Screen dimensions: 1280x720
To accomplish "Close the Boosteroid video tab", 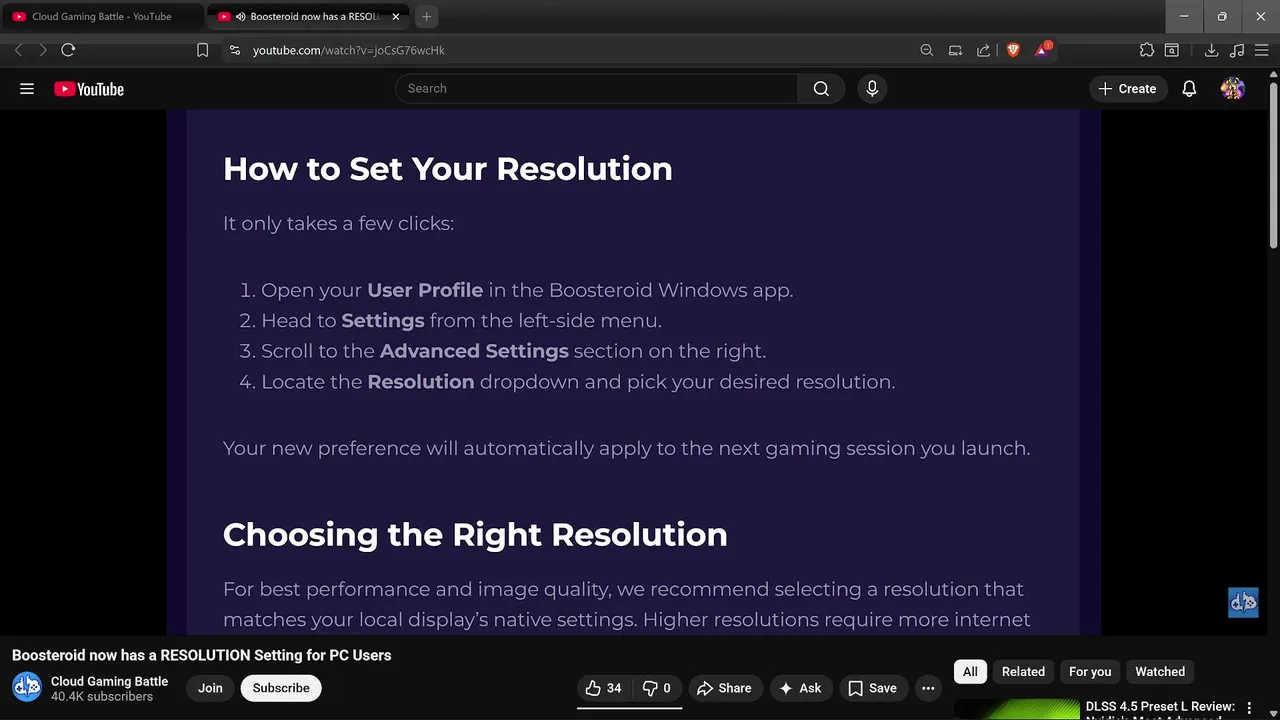I will click(x=396, y=17).
